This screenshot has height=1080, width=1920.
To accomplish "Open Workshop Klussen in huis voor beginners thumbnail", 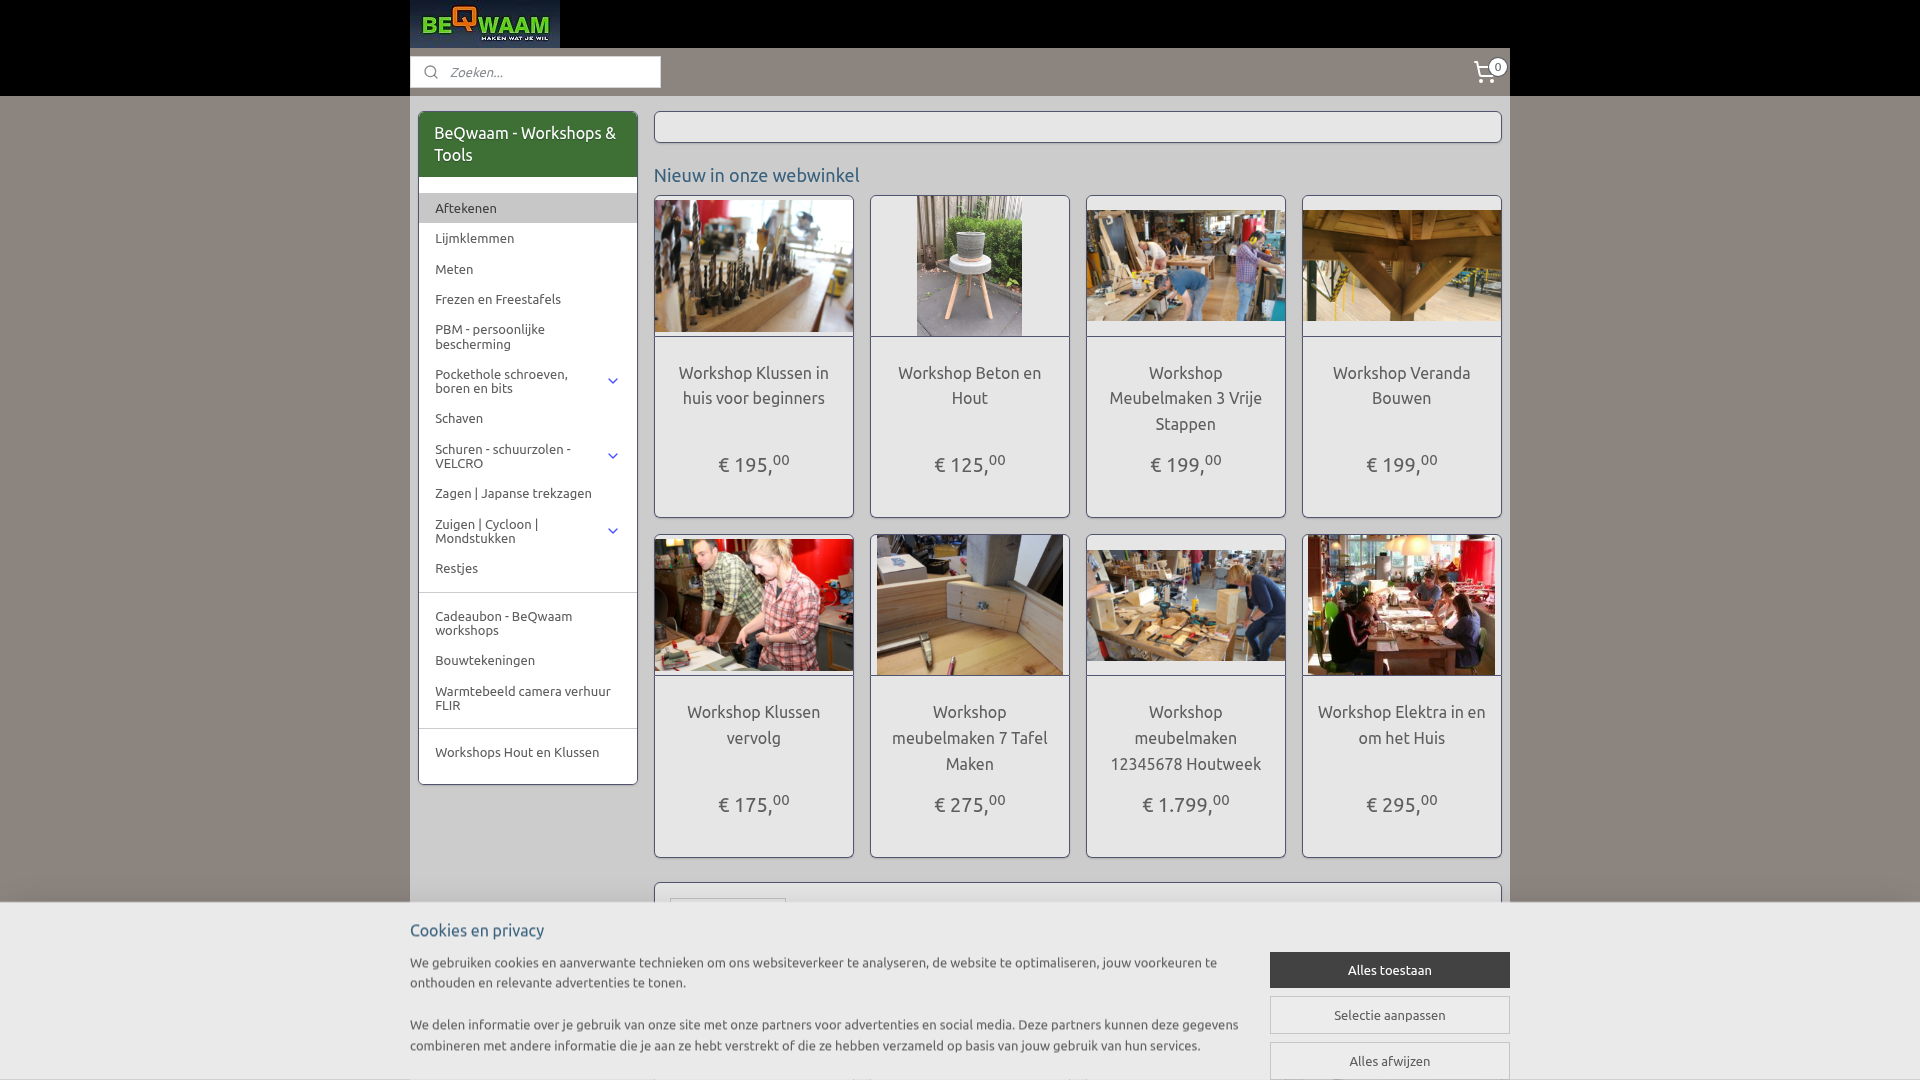I will [x=754, y=266].
